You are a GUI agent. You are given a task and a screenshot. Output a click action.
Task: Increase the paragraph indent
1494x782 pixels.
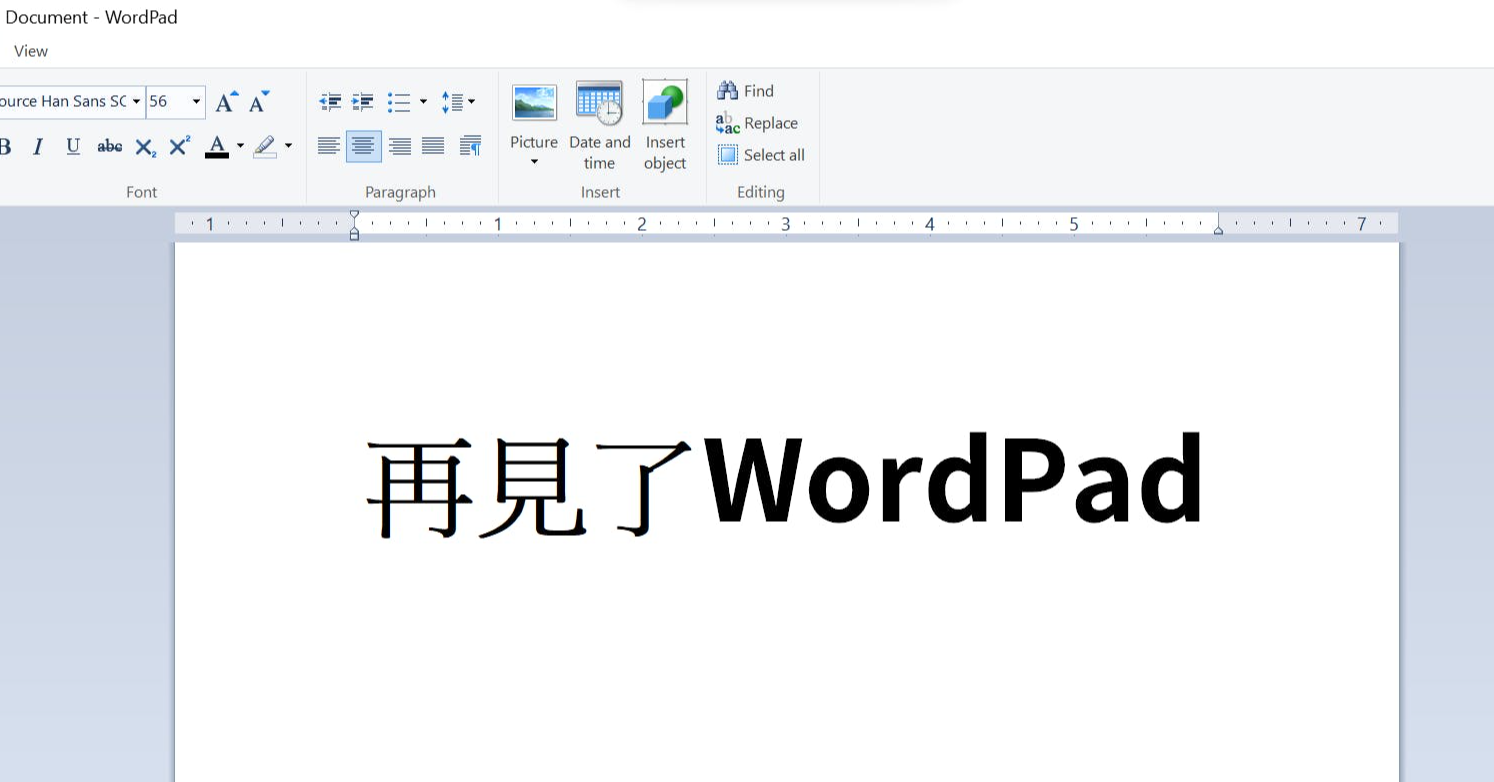click(363, 102)
